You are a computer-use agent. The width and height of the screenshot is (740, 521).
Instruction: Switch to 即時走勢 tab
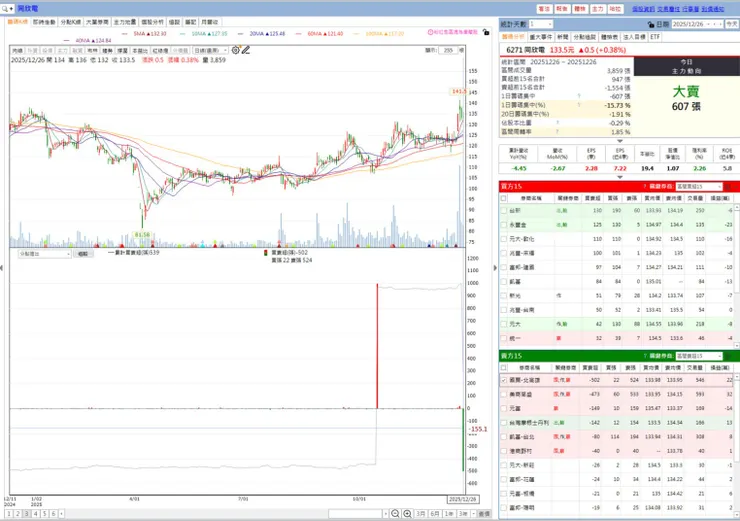pyautogui.click(x=44, y=22)
